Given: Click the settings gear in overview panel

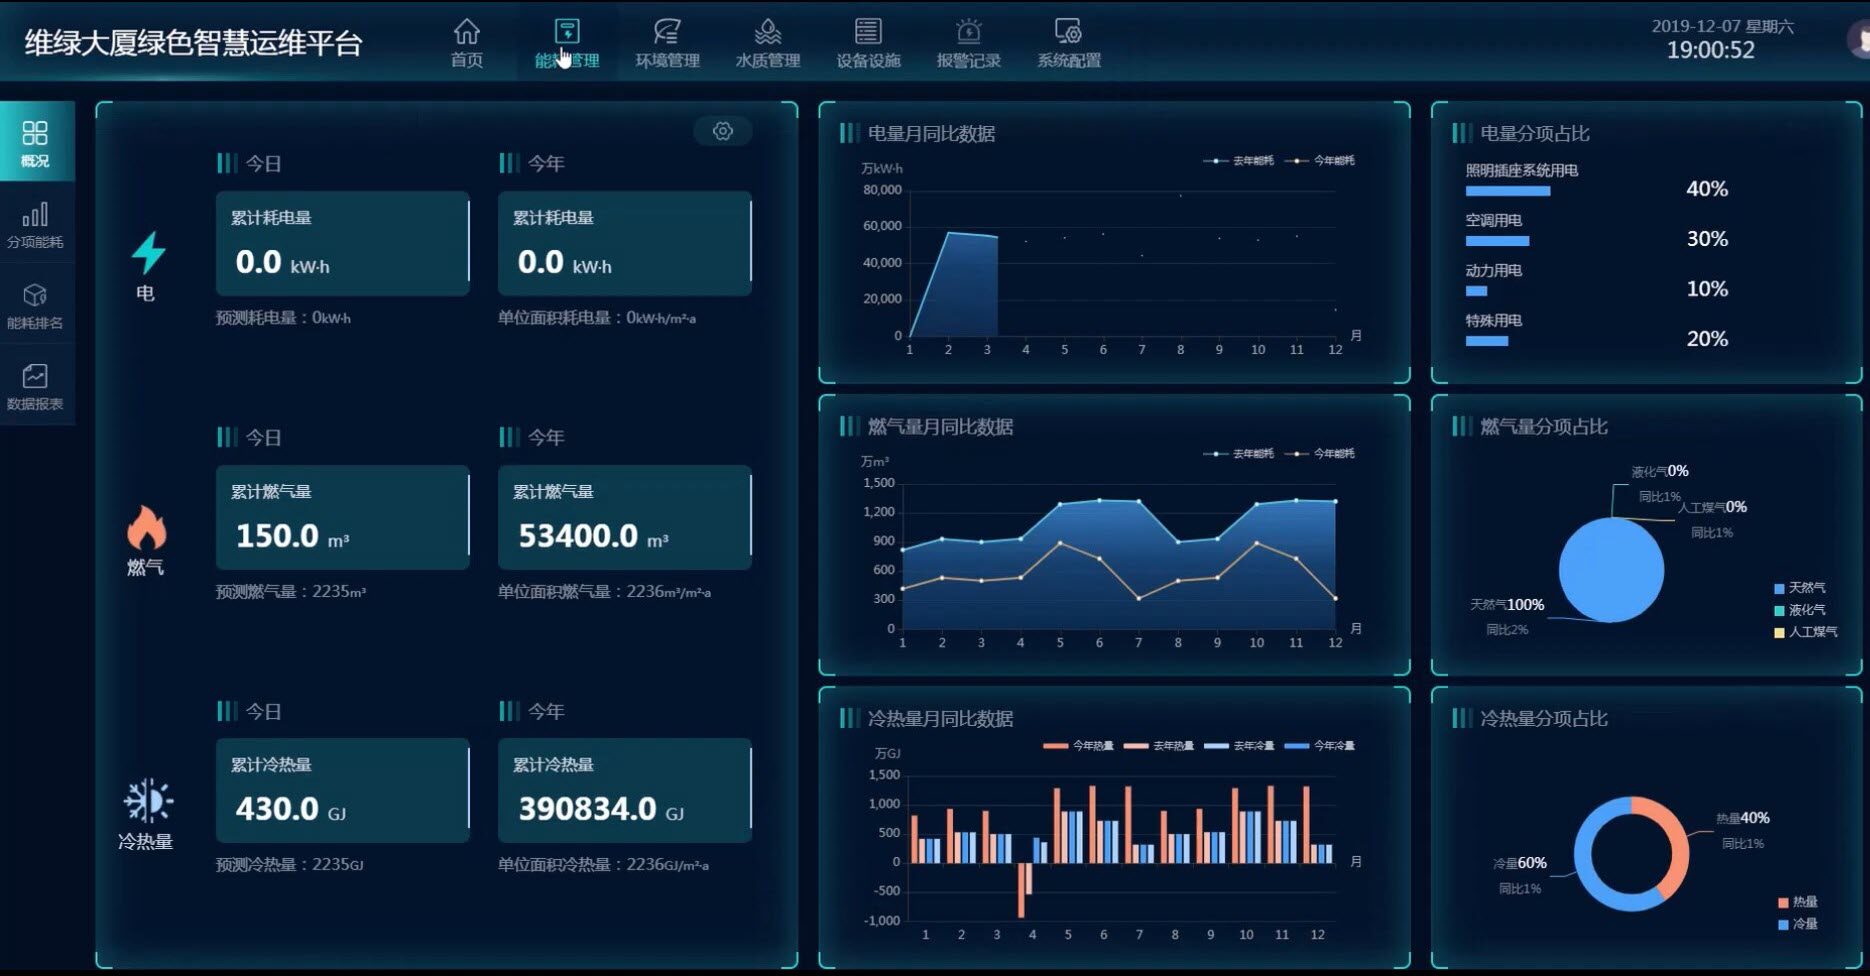Looking at the screenshot, I should pyautogui.click(x=723, y=131).
